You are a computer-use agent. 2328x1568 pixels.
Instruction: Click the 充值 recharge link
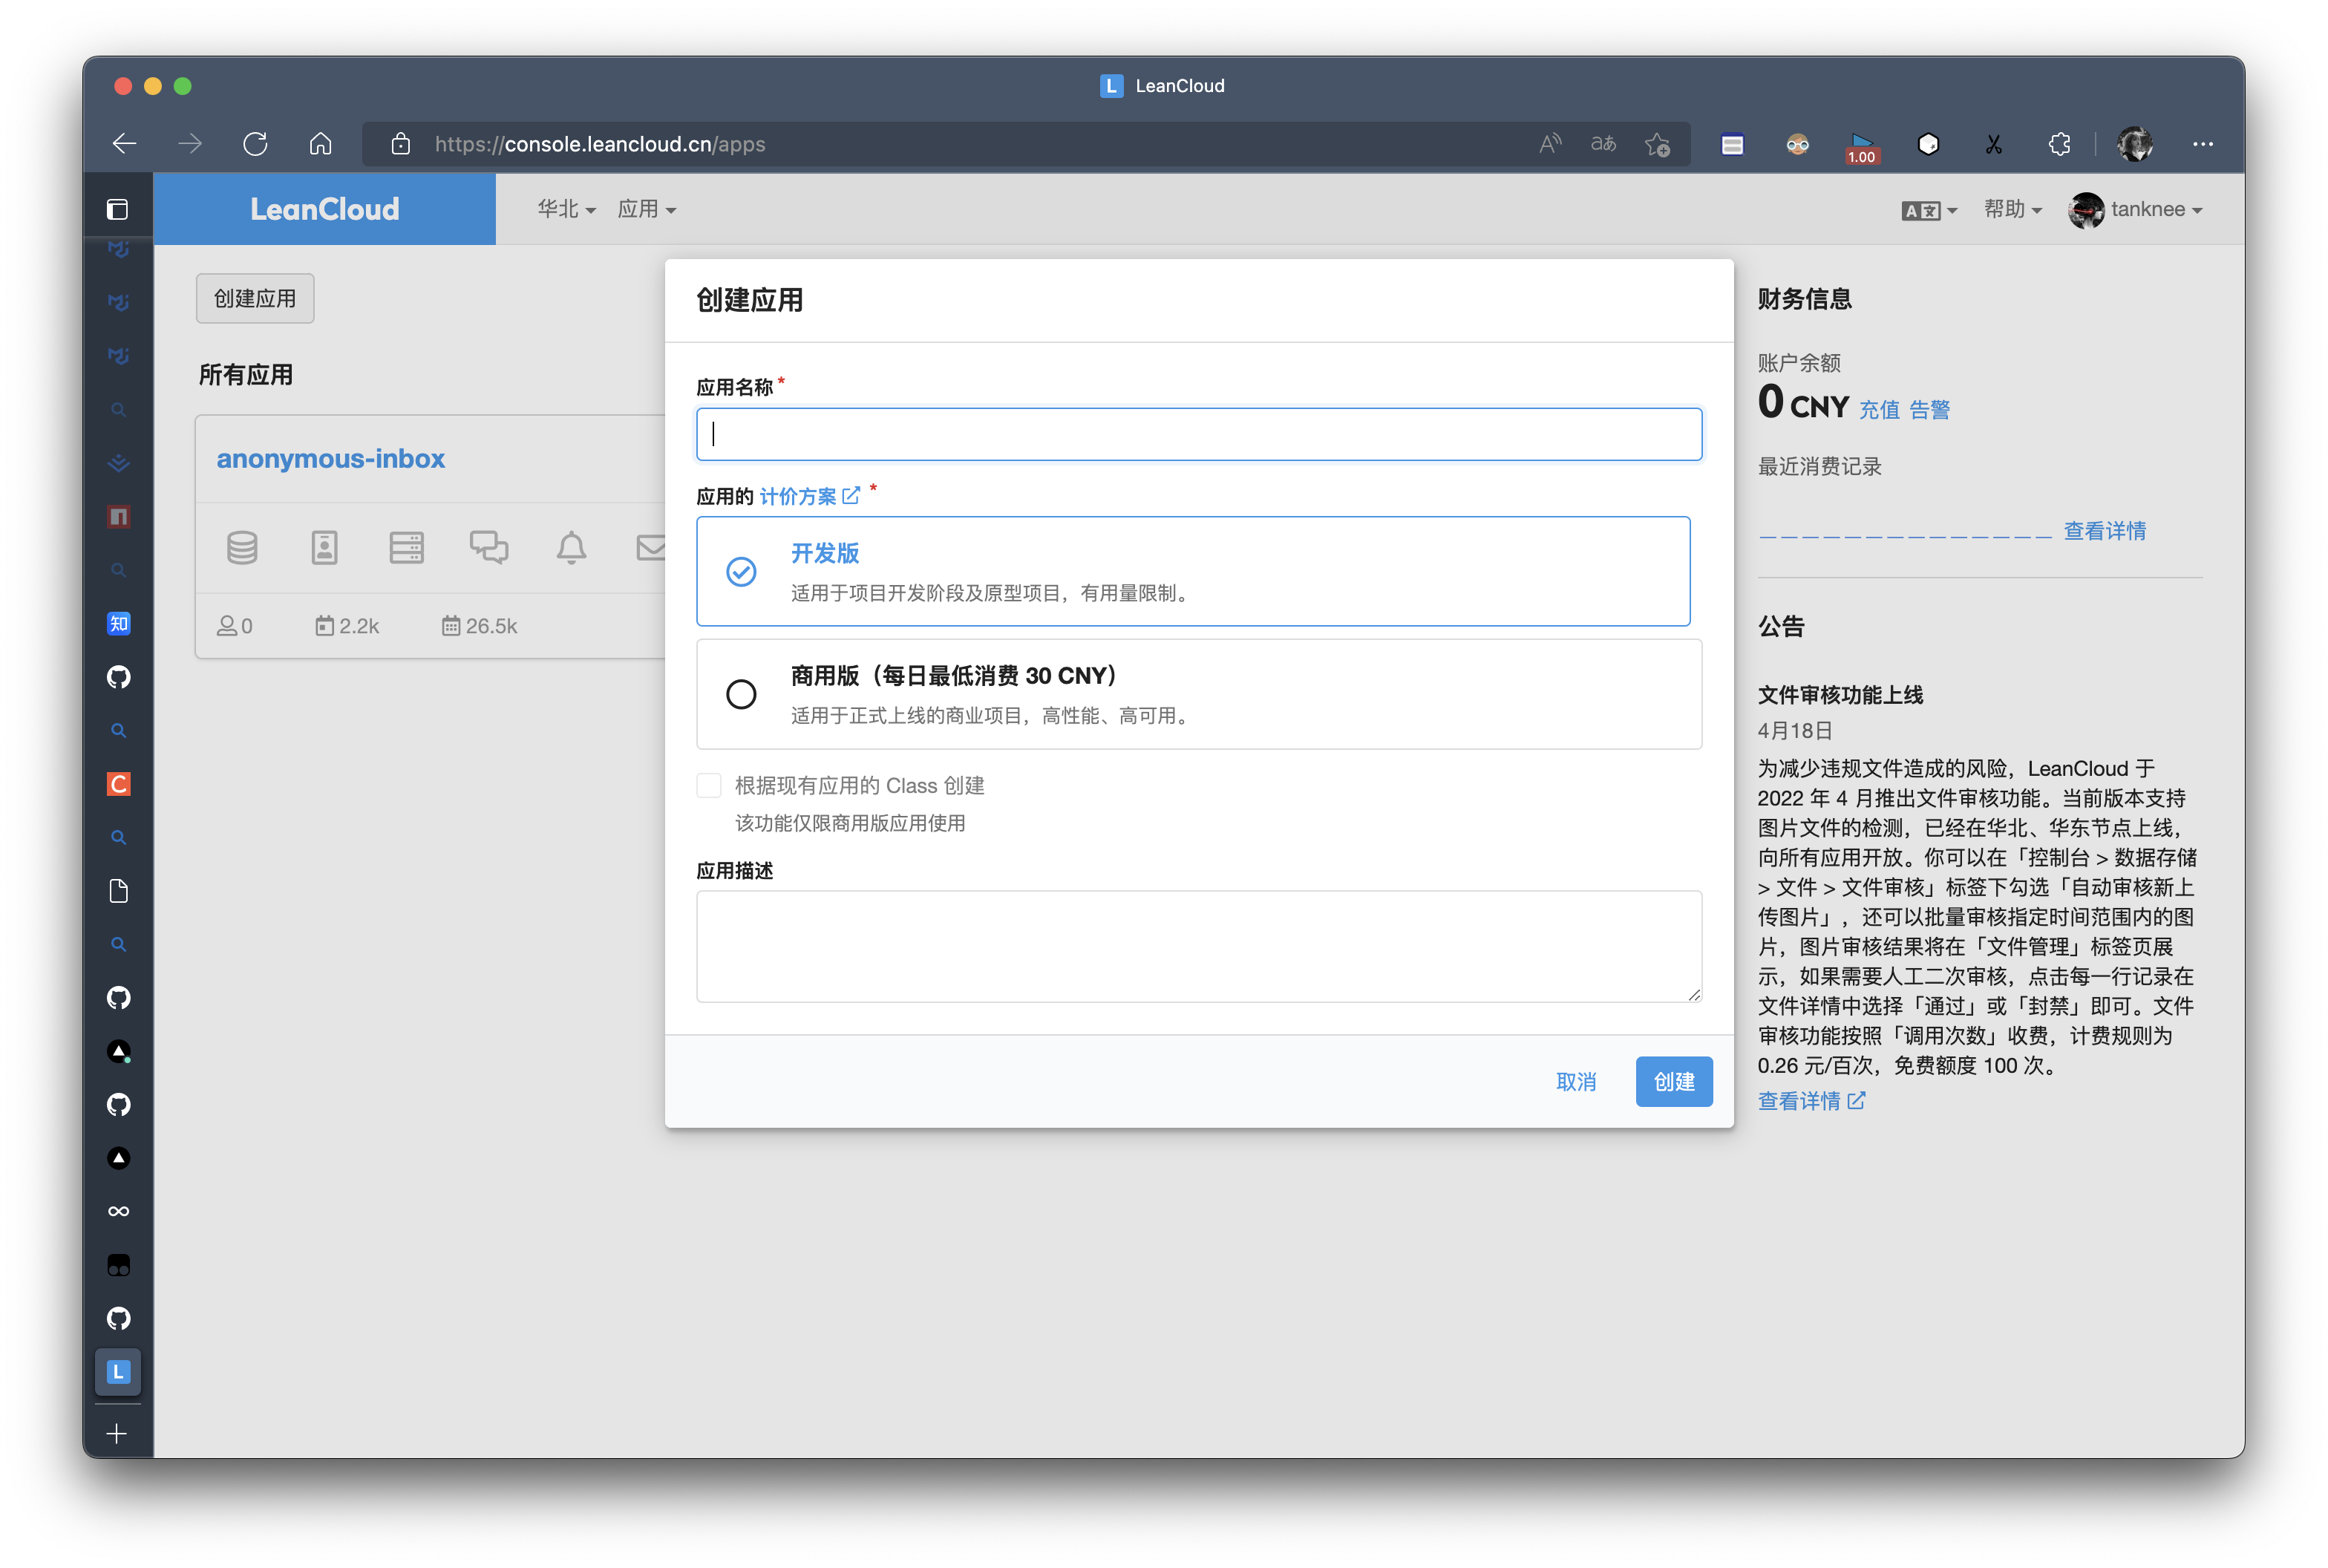1879,409
